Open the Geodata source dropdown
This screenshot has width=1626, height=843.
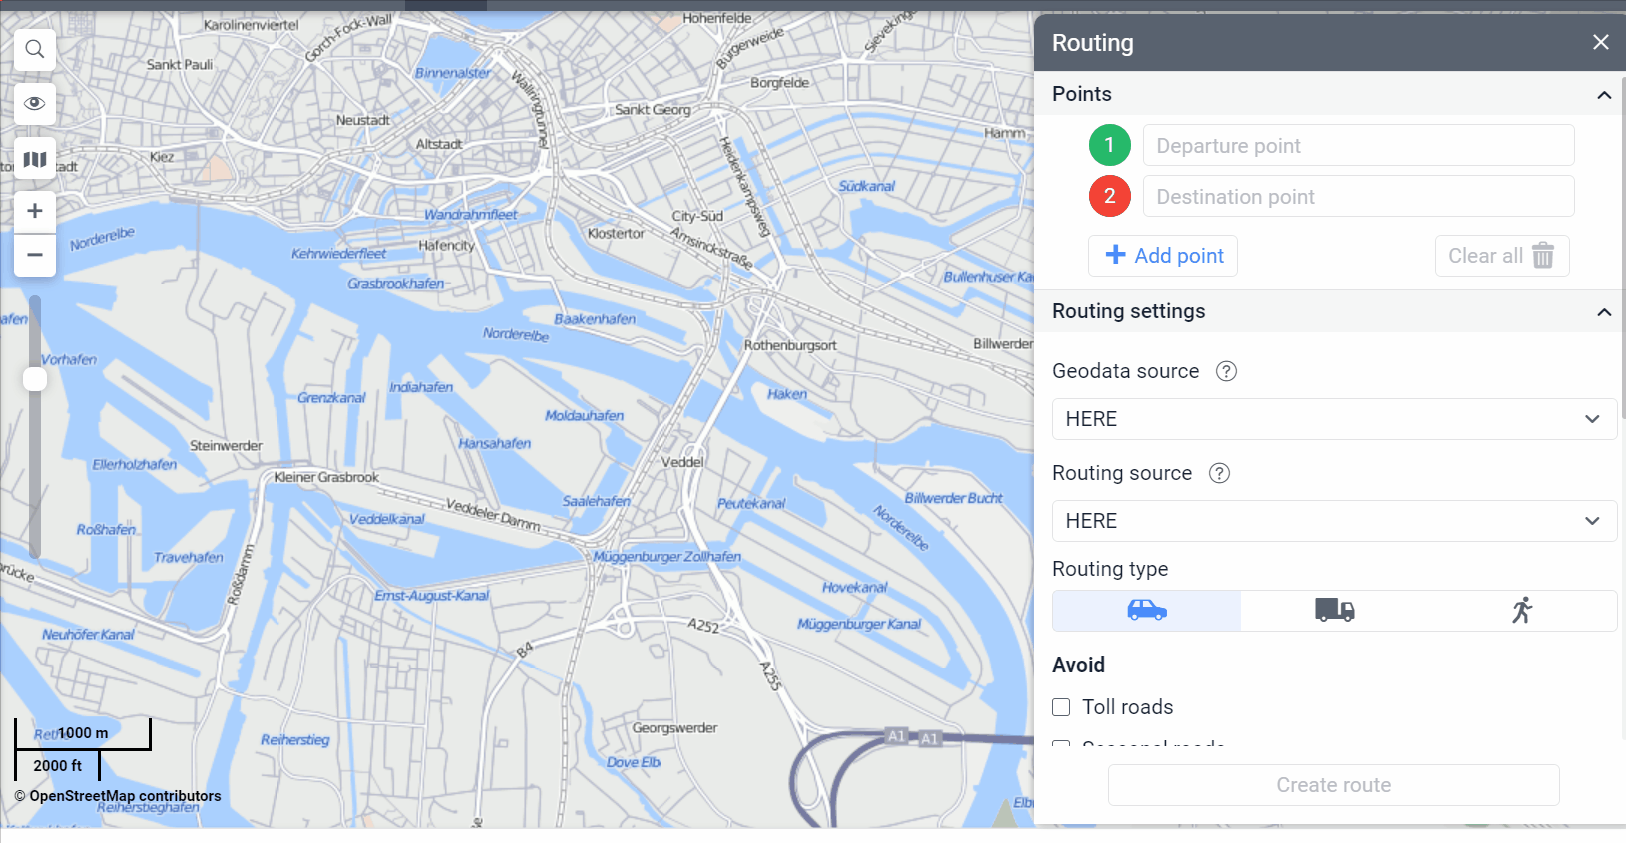pyautogui.click(x=1333, y=419)
